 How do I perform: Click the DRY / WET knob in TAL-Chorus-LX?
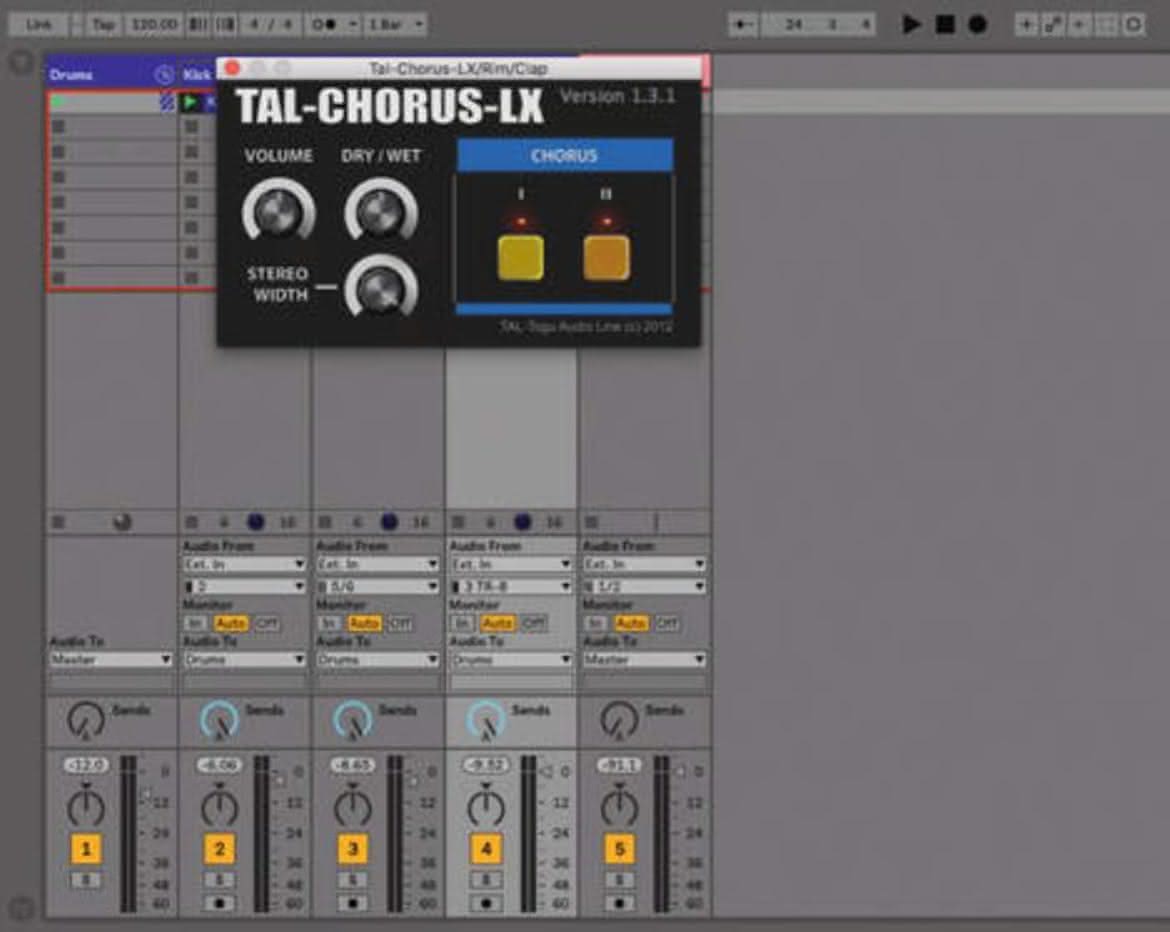(x=381, y=211)
